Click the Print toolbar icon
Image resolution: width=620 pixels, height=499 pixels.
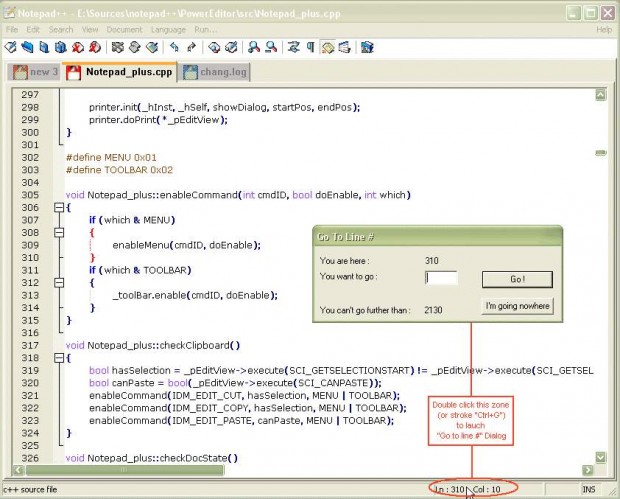click(367, 47)
